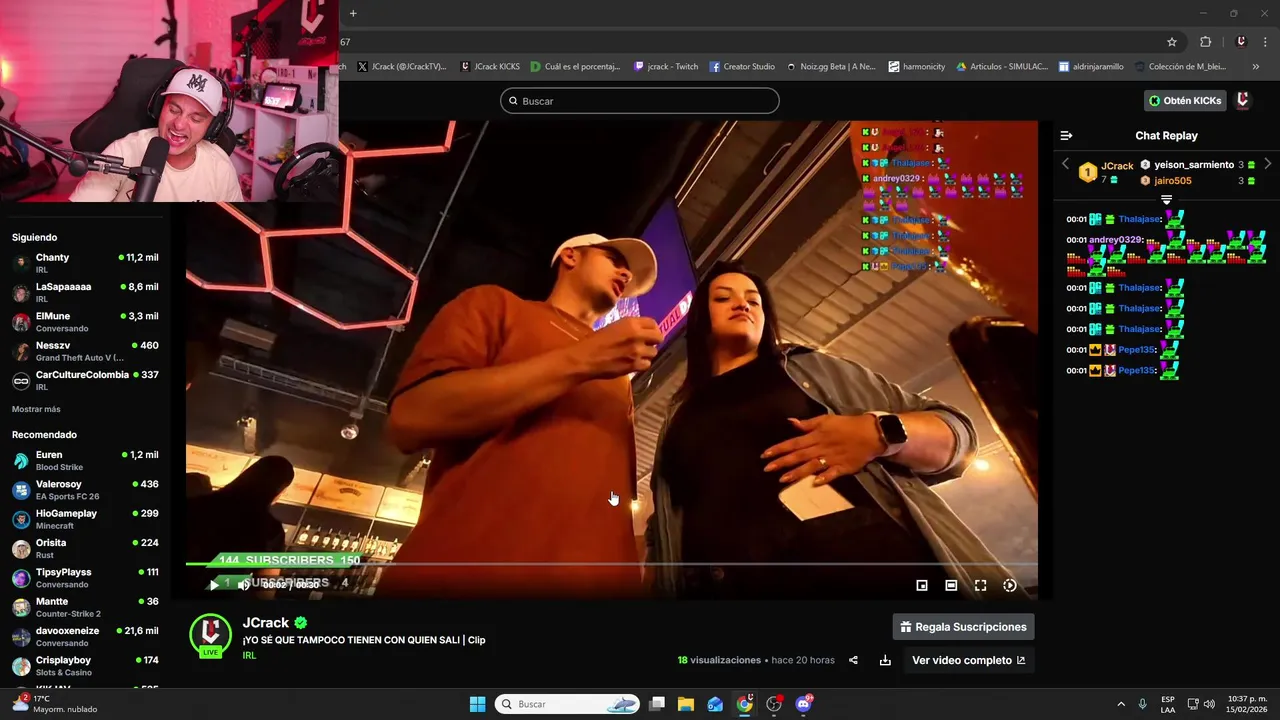Open CarCultureColombia channel in sidebar
Viewport: 1280px width, 720px height.
coord(85,380)
